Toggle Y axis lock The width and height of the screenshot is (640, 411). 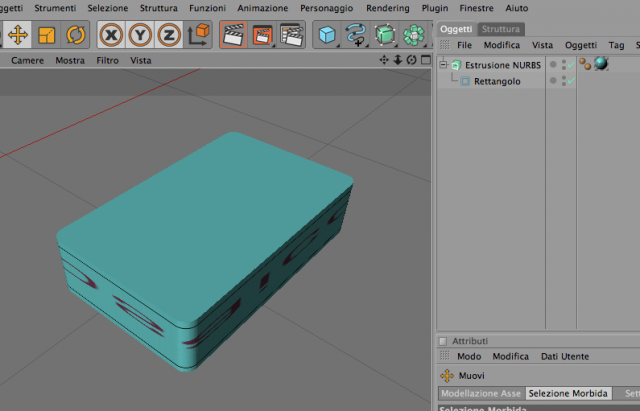point(140,35)
